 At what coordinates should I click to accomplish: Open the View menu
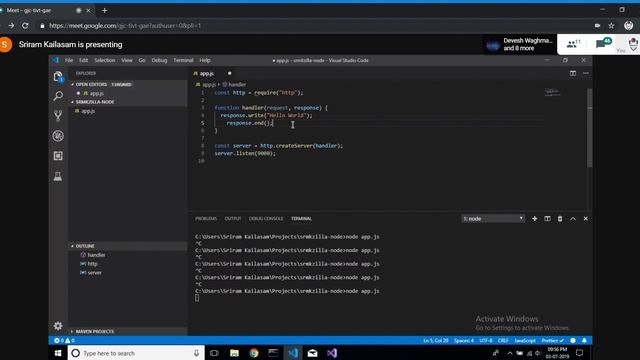point(127,60)
